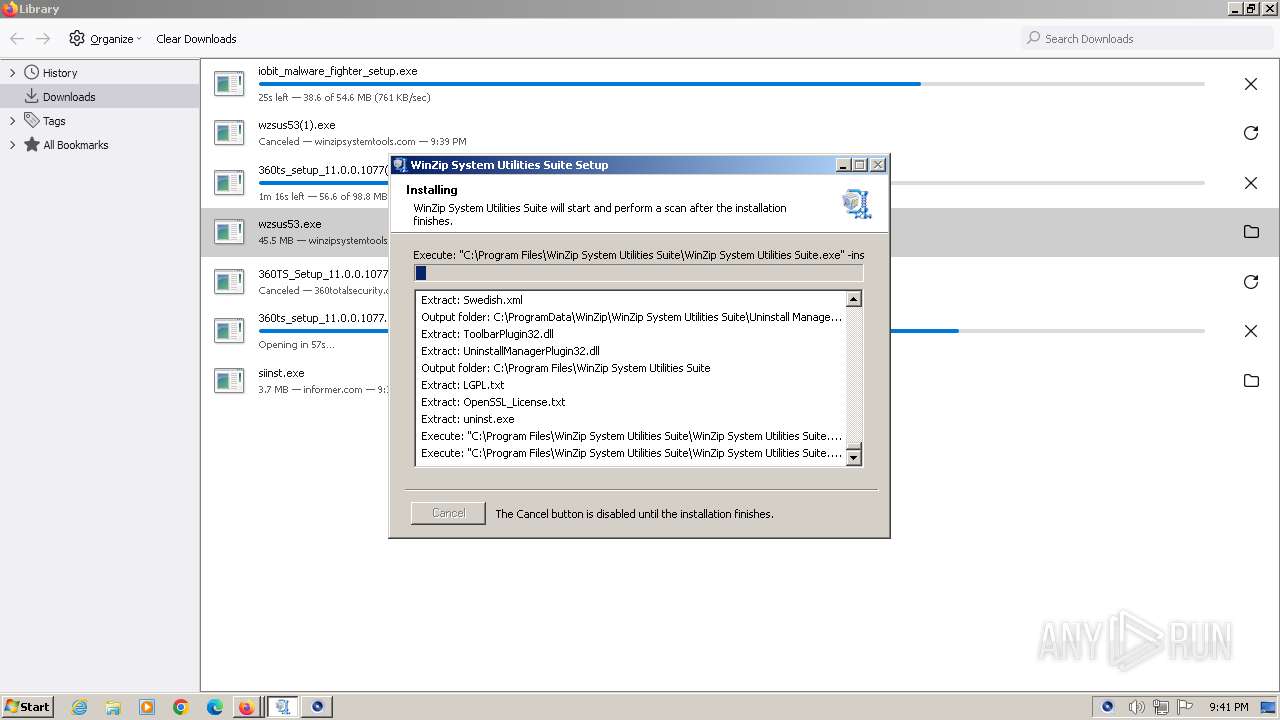Open Microsoft Edge from taskbar
This screenshot has height=720, width=1280.
215,707
